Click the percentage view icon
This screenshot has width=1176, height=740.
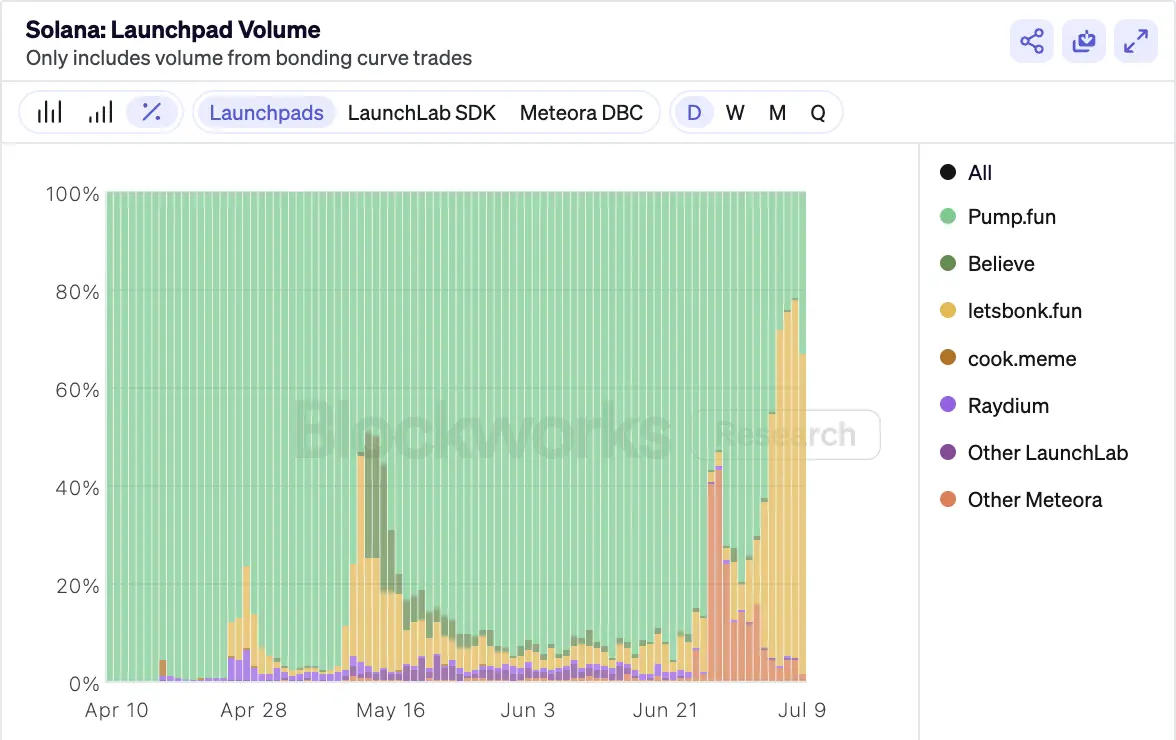[152, 112]
